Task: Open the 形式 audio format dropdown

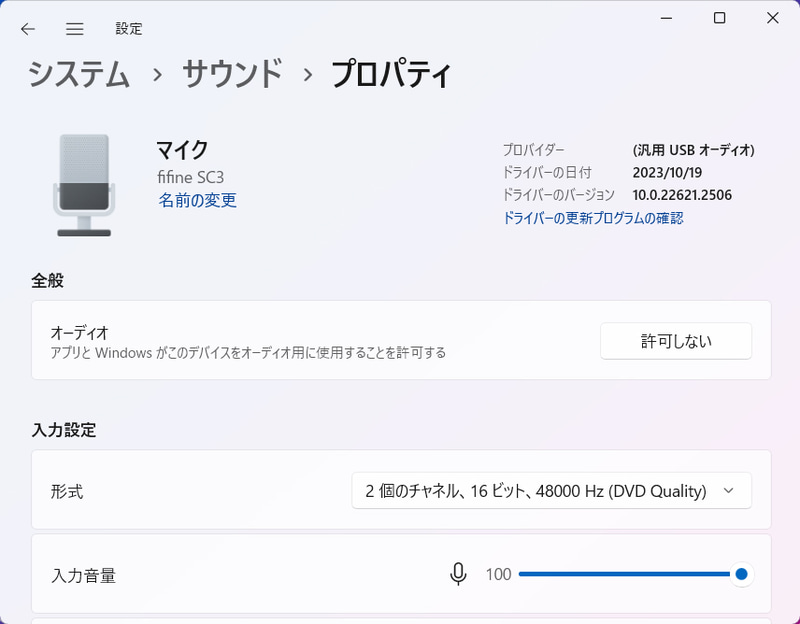Action: (552, 490)
